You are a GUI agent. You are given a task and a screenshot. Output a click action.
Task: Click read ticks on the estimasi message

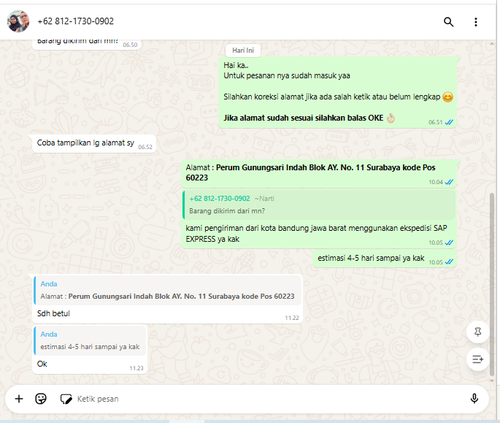point(449,262)
